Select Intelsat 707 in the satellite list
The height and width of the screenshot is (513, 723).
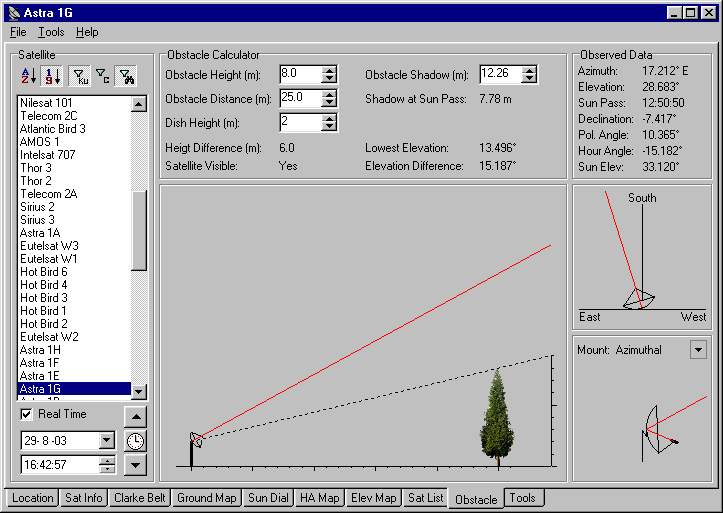(x=74, y=155)
